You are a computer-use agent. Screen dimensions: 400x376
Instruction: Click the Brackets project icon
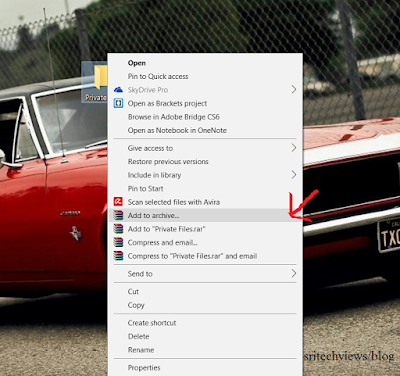click(x=118, y=103)
